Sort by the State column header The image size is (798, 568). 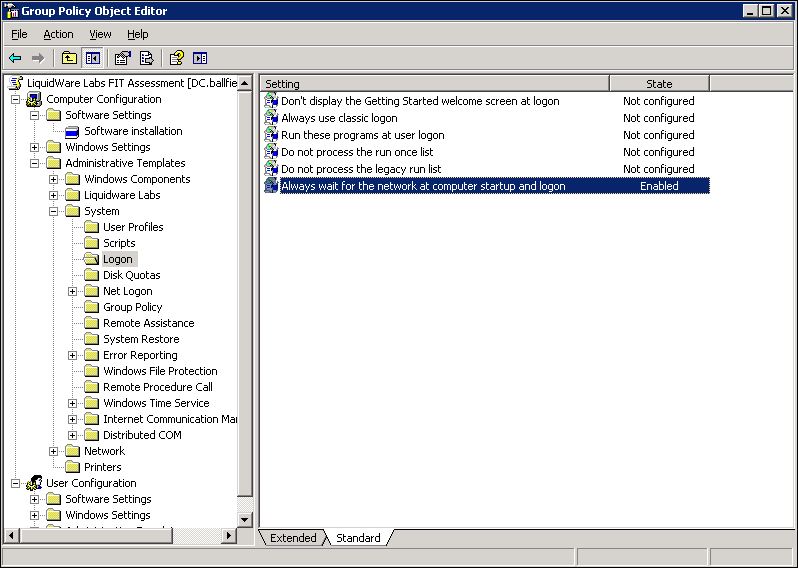click(x=659, y=84)
